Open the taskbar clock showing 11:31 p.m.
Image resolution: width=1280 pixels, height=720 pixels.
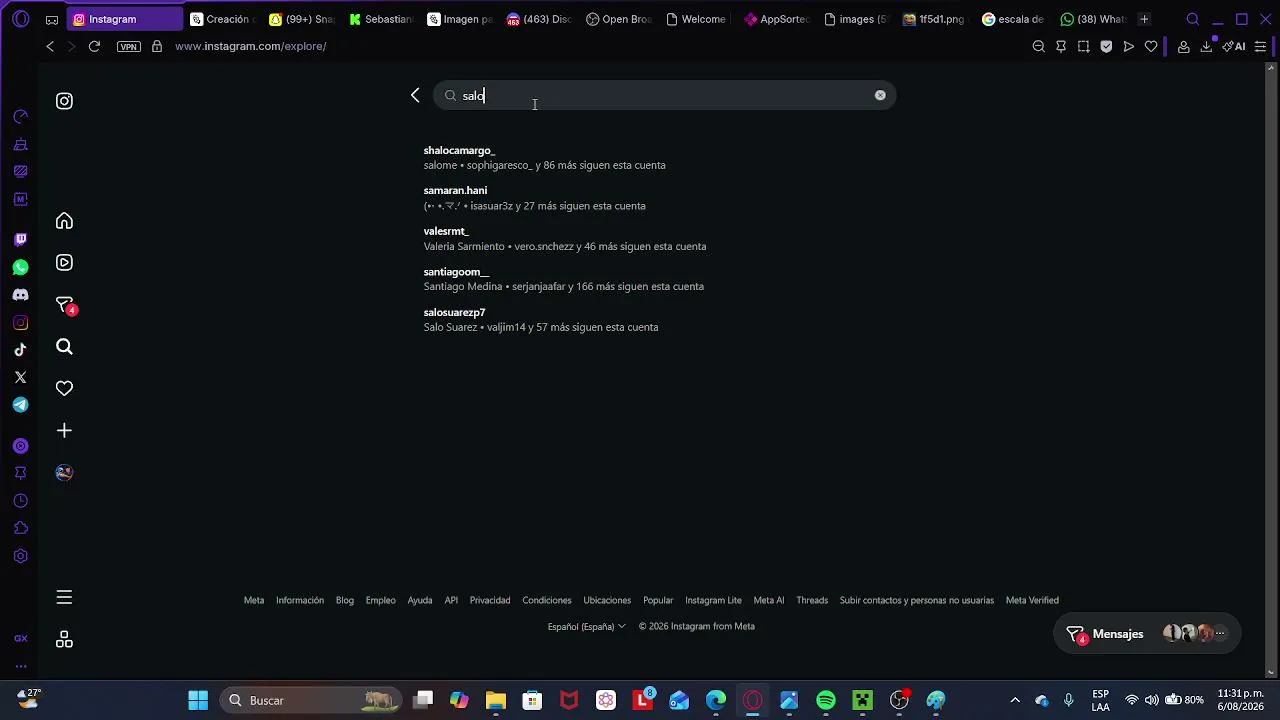tap(1240, 700)
